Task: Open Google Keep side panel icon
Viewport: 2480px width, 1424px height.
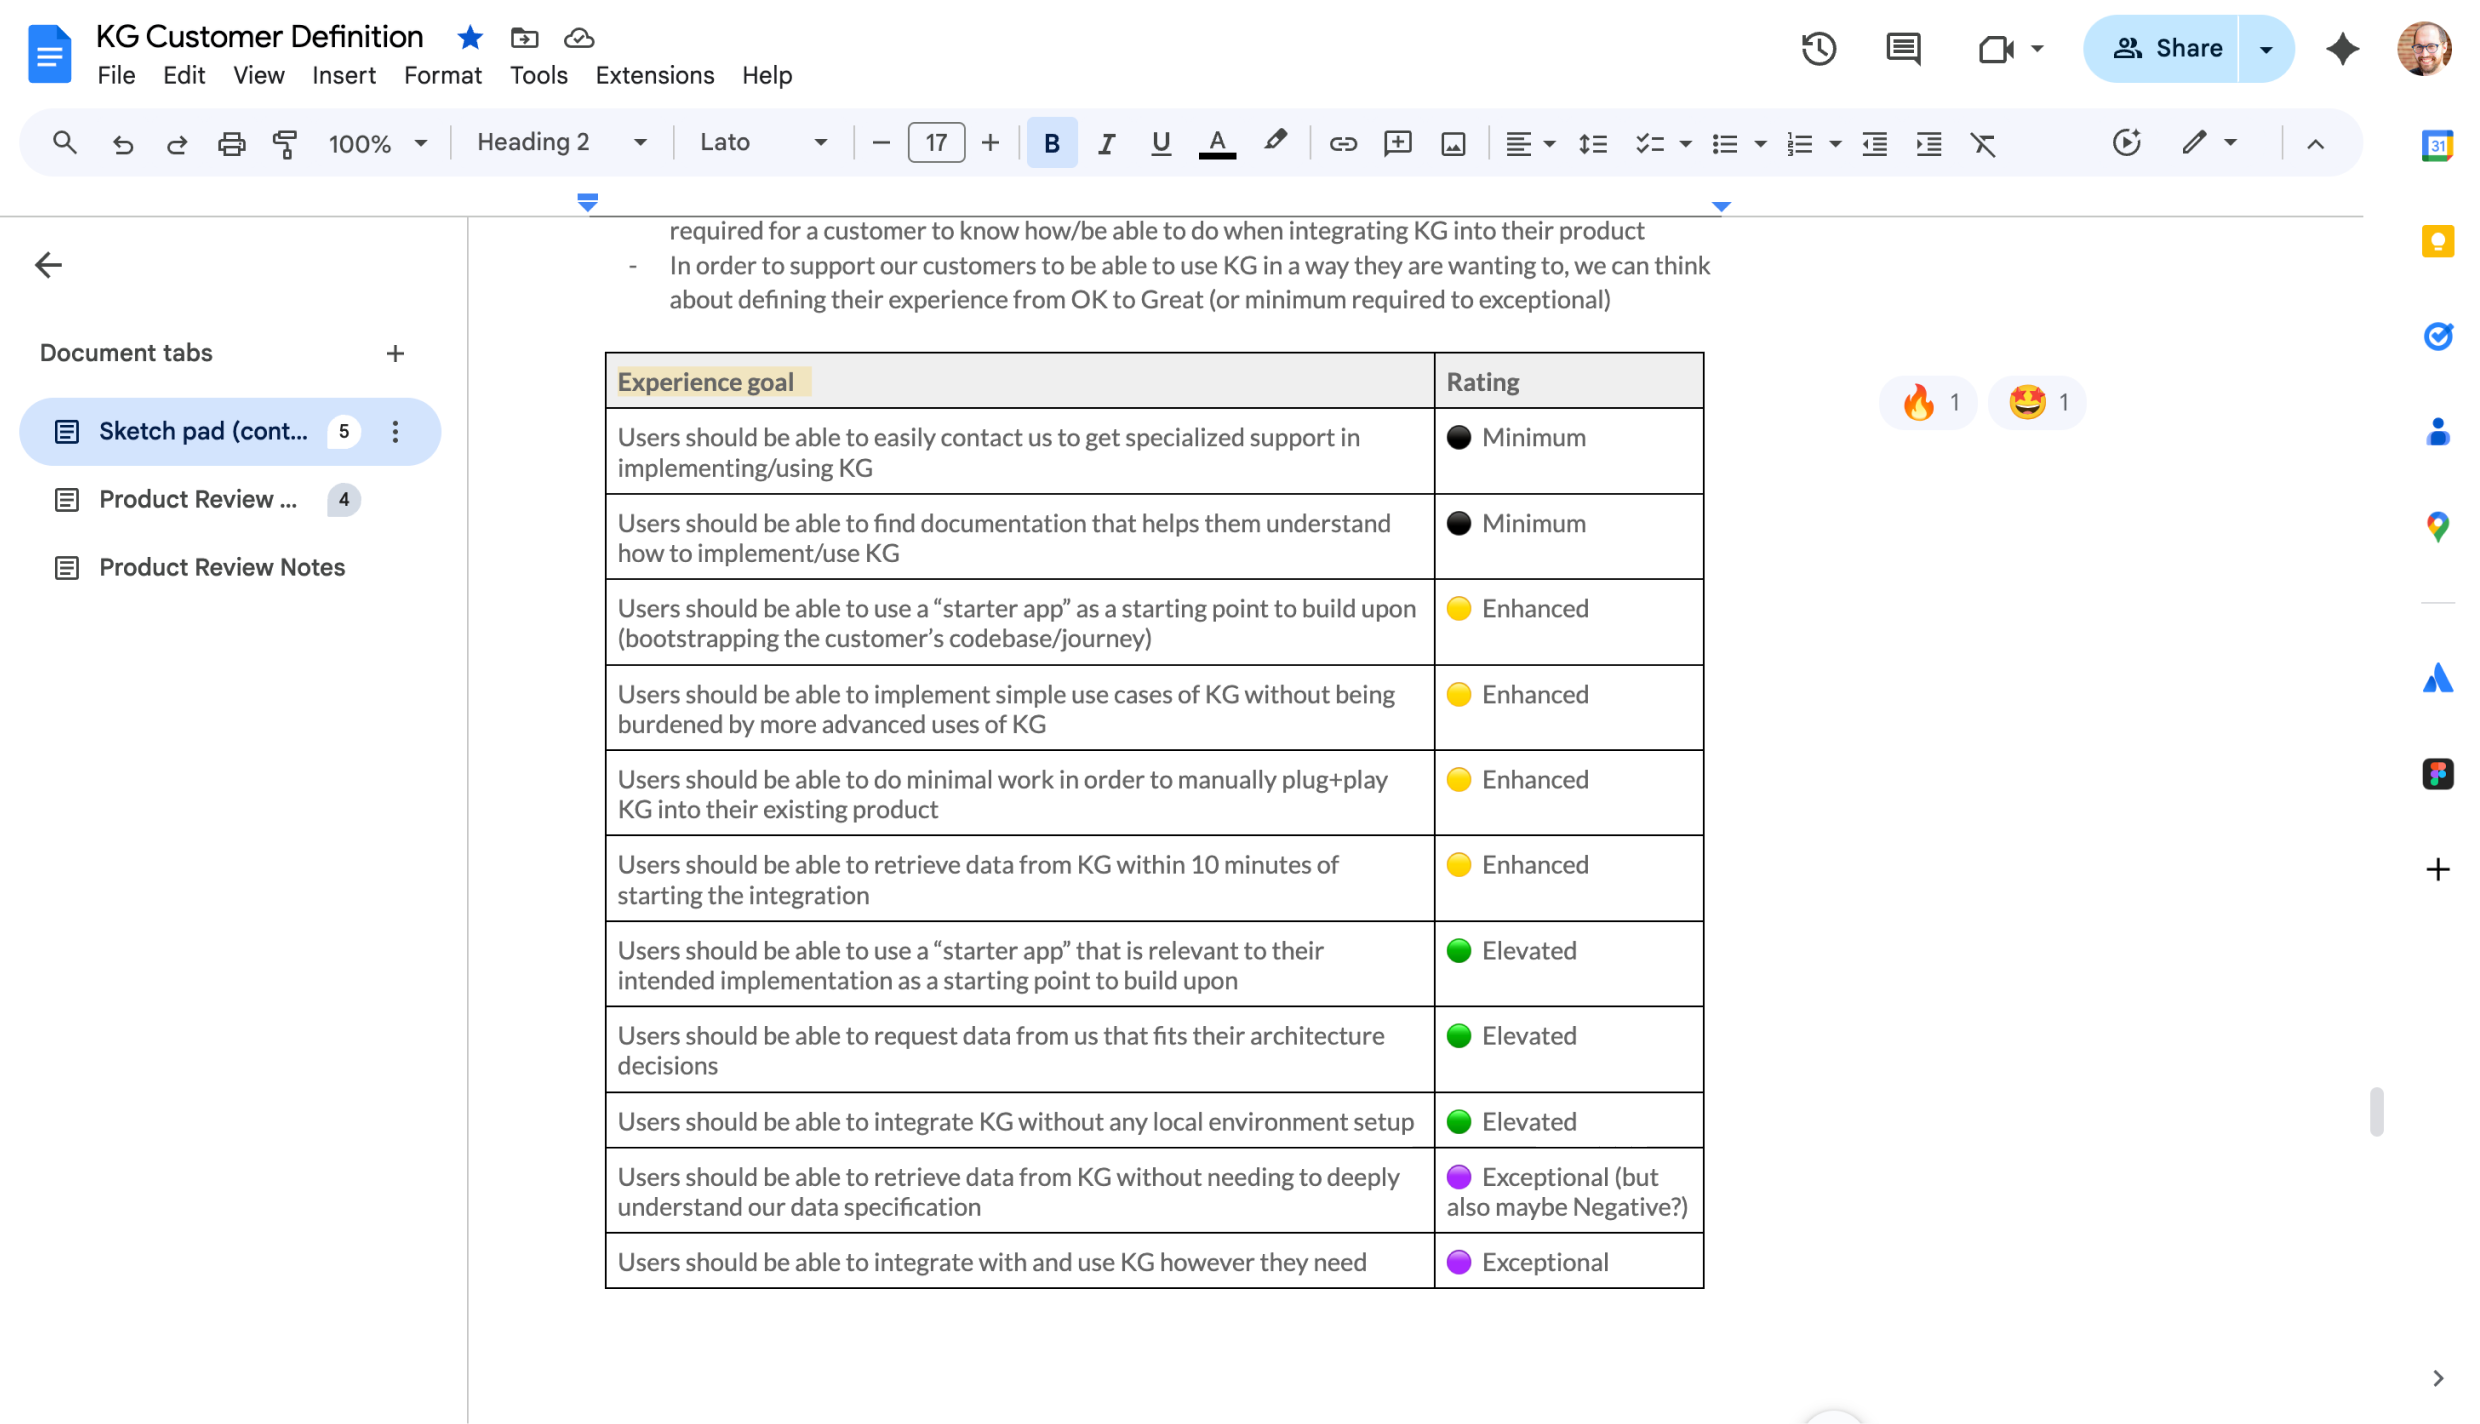Action: [x=2437, y=241]
